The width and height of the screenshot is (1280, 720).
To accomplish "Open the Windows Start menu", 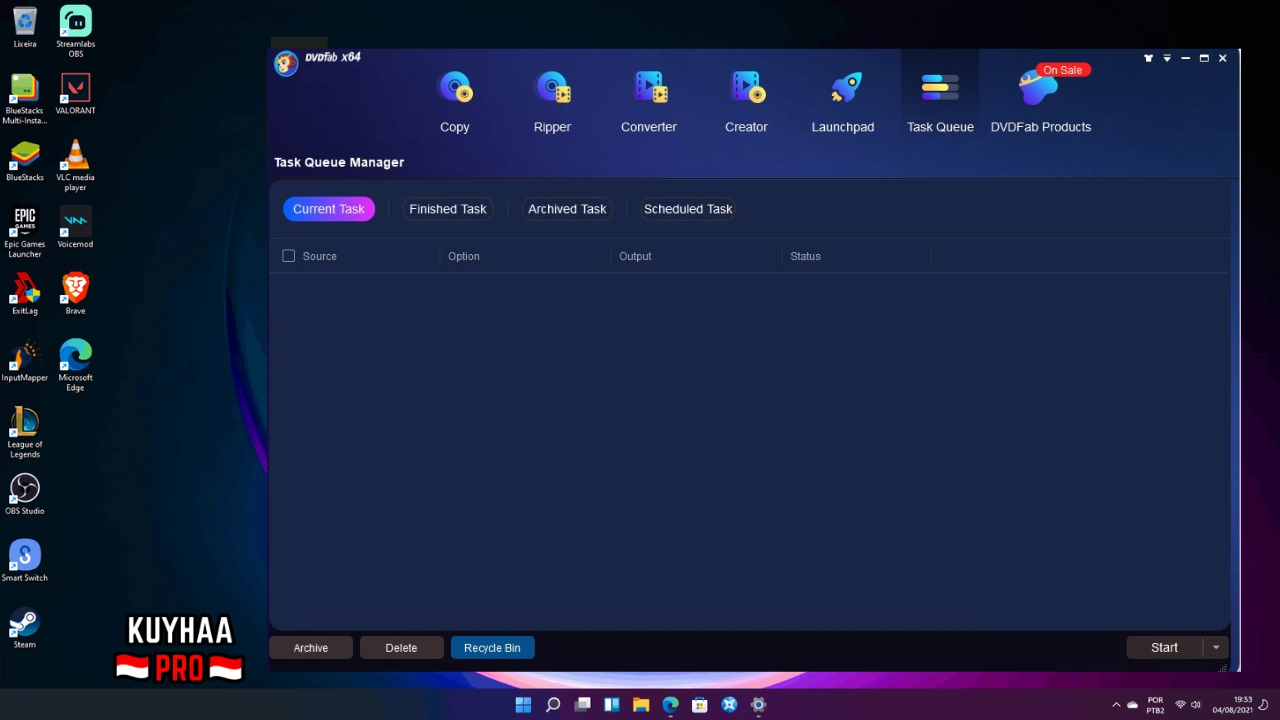I will (x=523, y=705).
